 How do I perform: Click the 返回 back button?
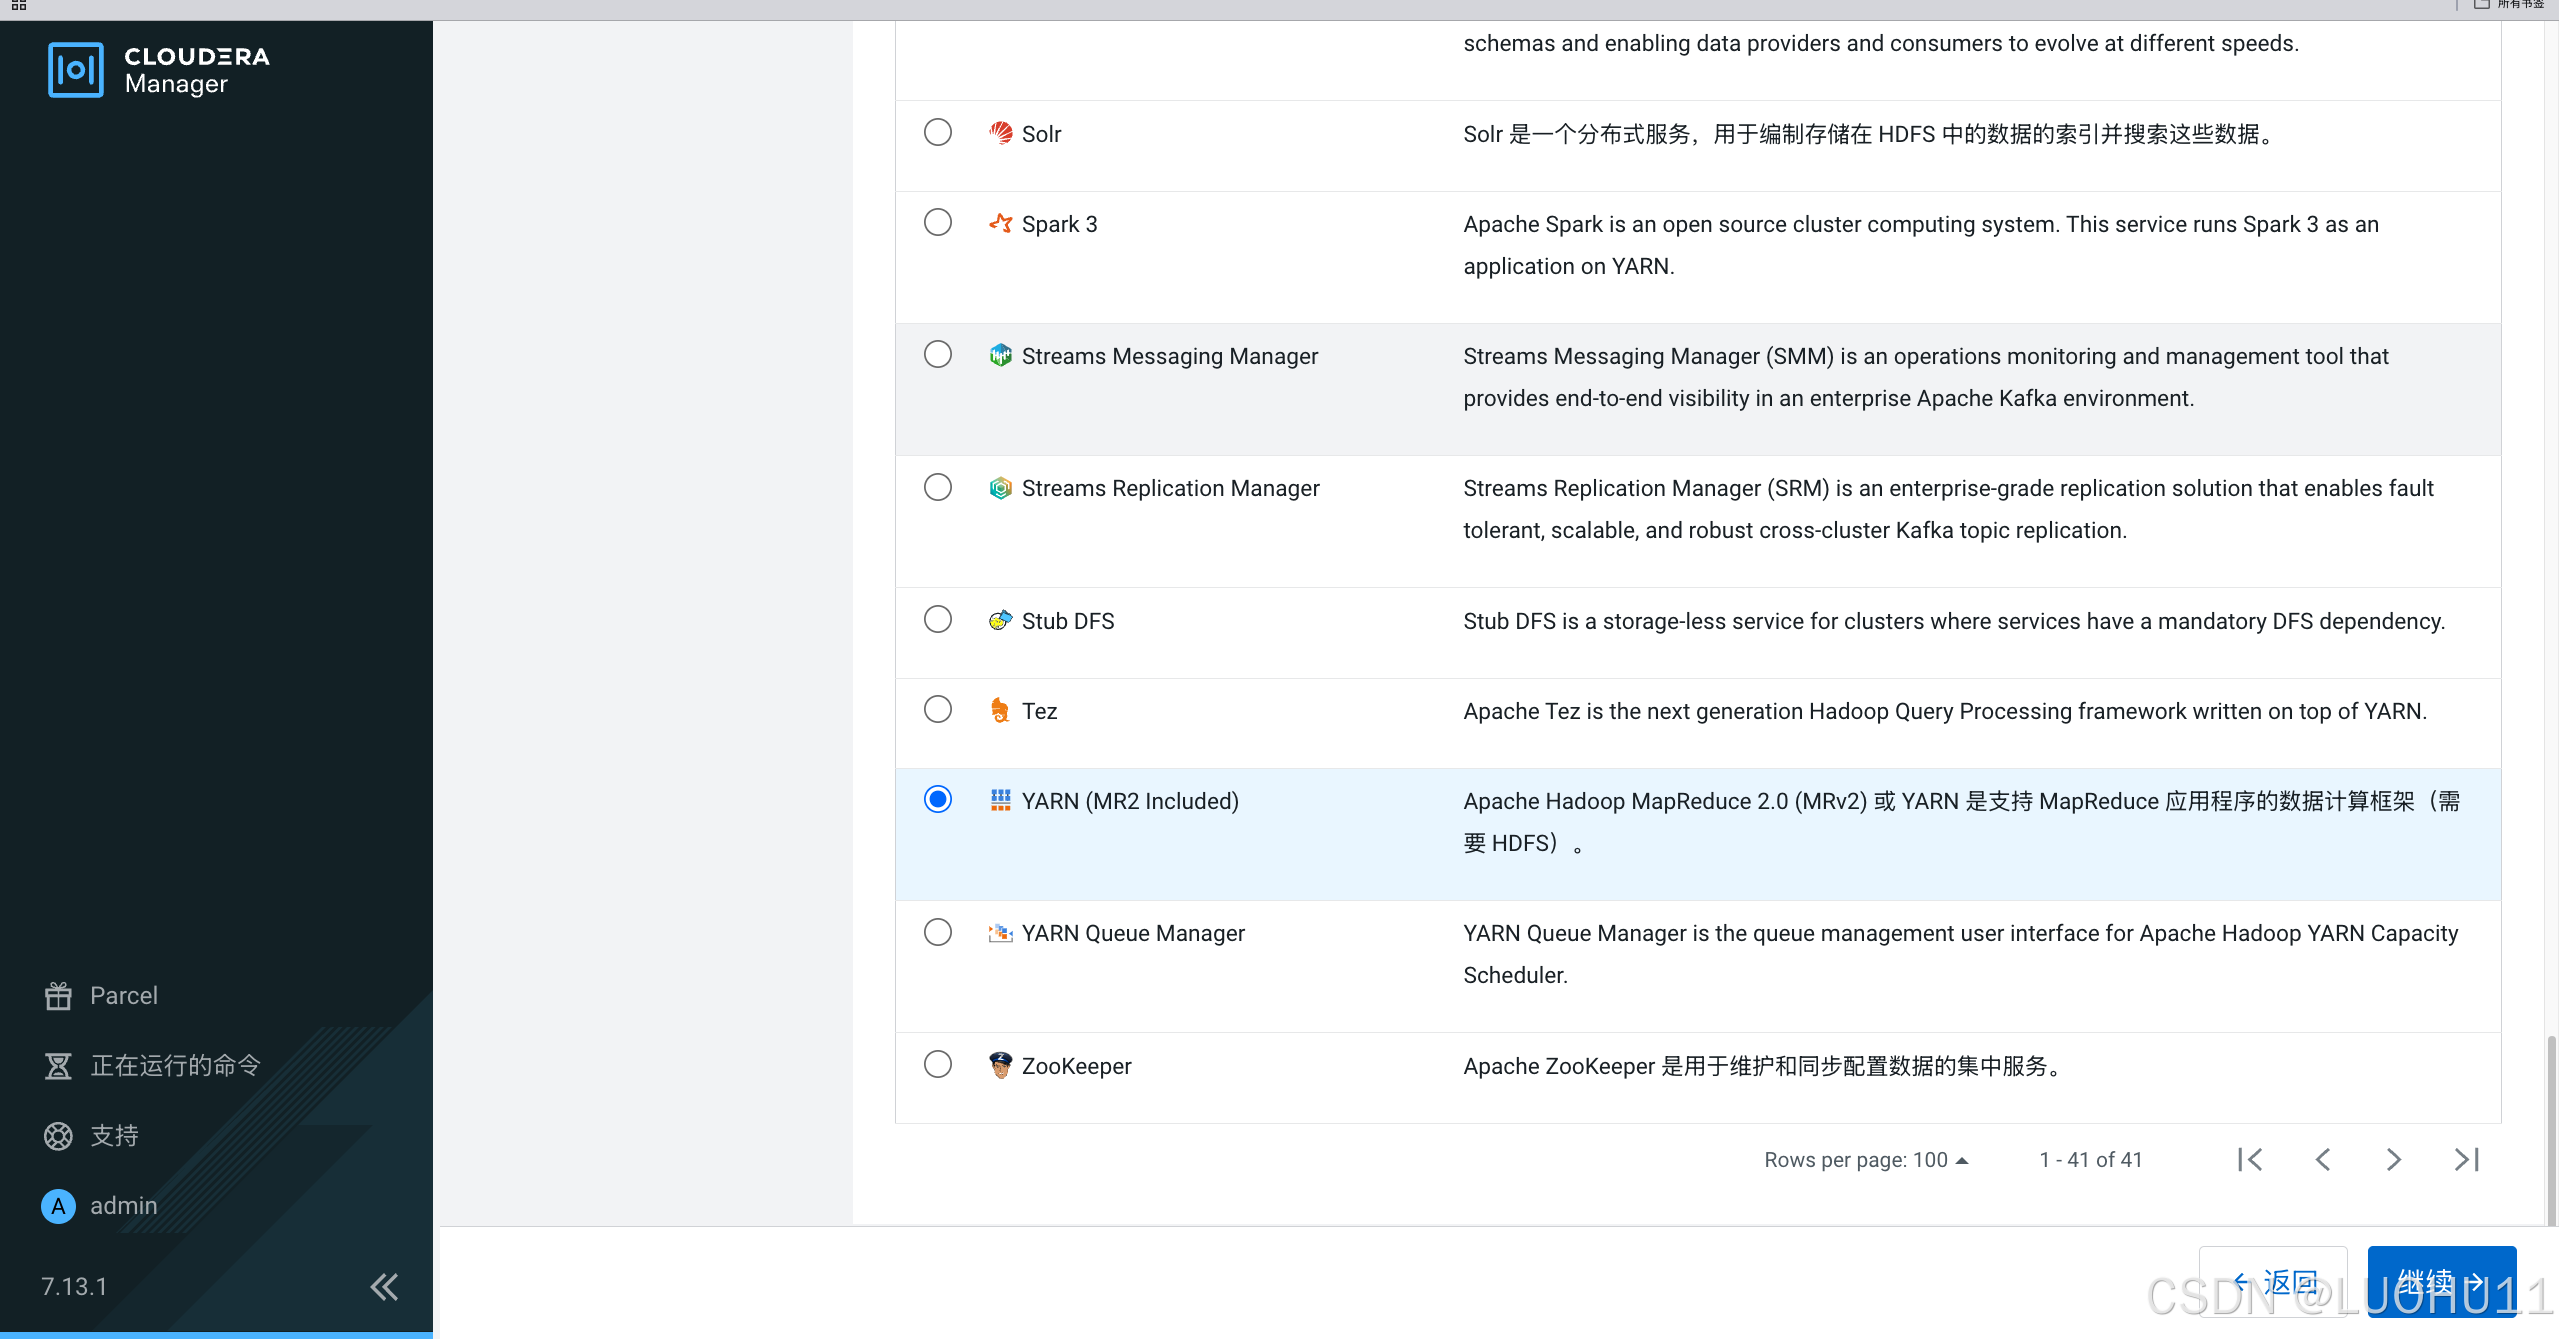[2273, 1281]
